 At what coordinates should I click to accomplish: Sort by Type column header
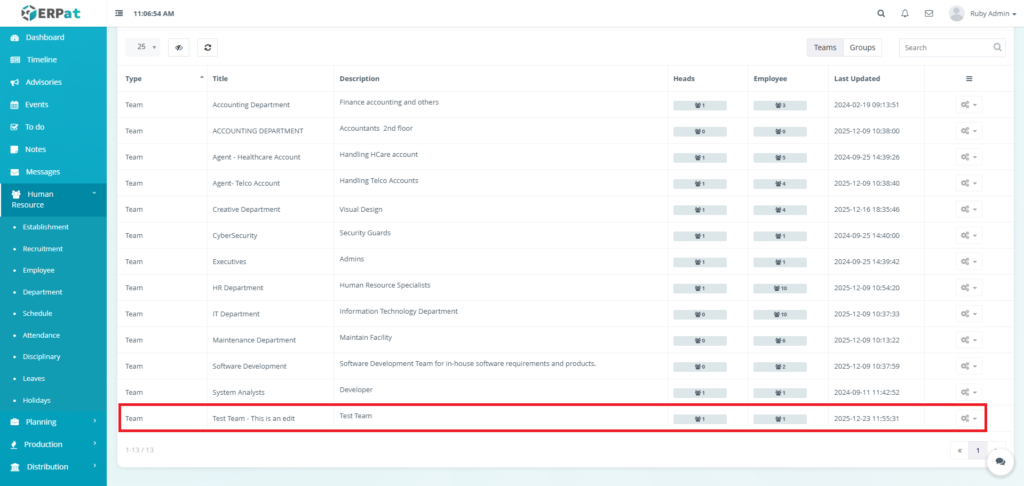163,78
